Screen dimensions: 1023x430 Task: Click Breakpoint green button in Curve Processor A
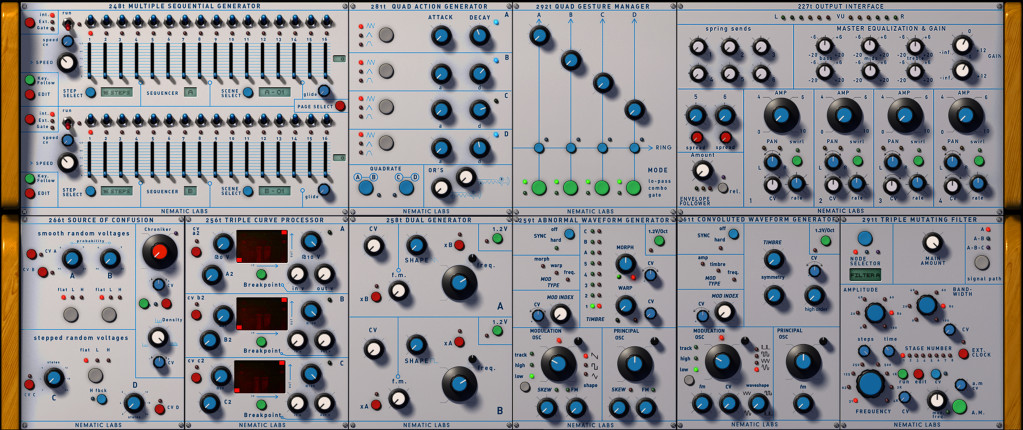(261, 273)
